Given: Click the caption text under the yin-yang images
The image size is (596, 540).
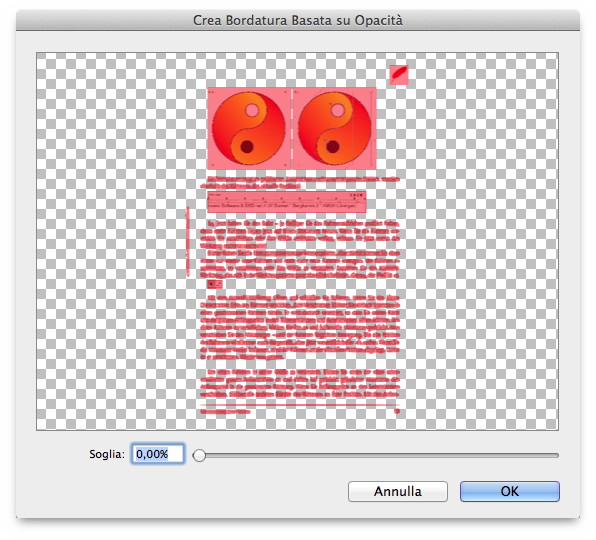Looking at the screenshot, I should point(300,182).
